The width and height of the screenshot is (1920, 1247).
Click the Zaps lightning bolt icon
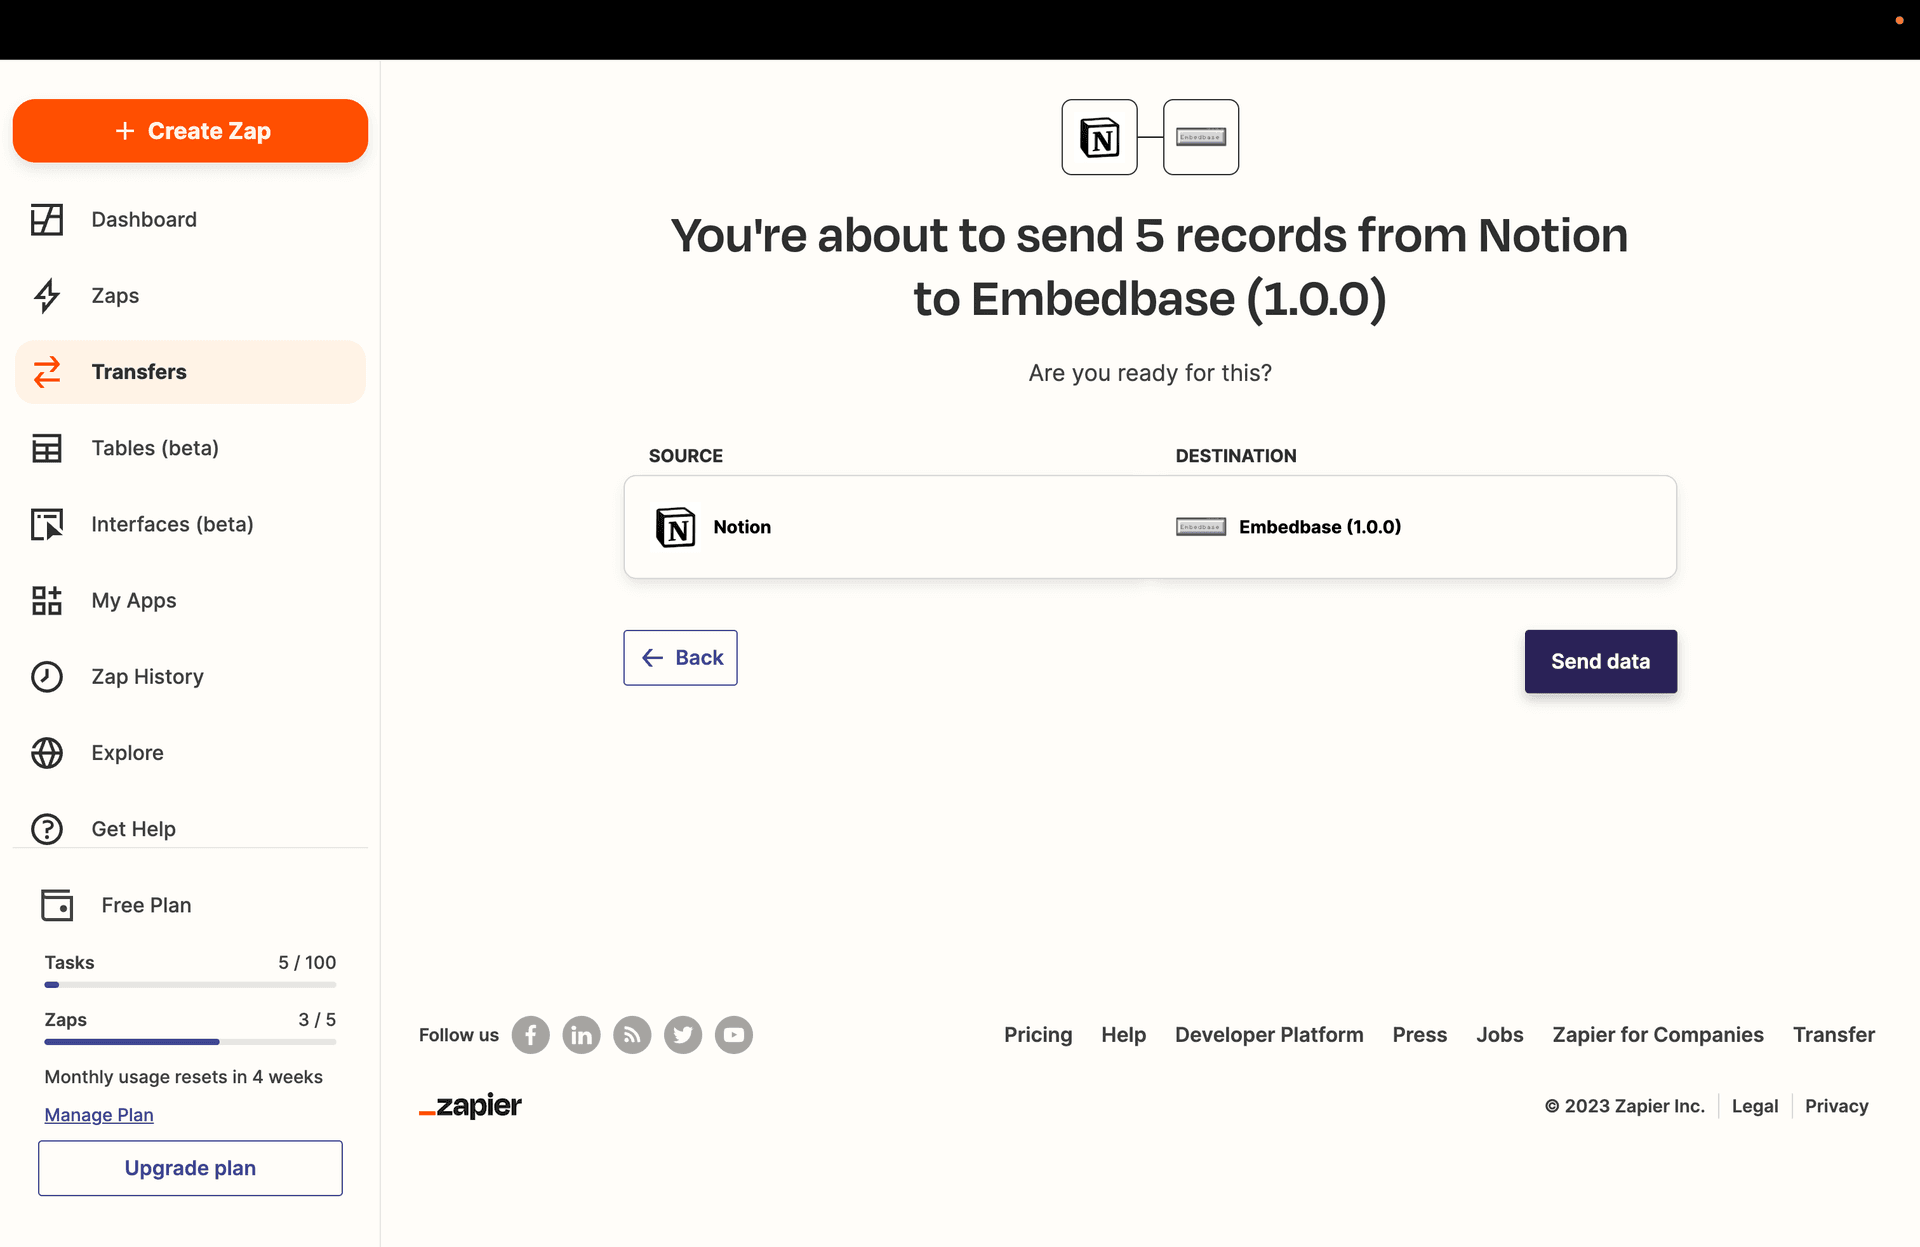tap(47, 296)
